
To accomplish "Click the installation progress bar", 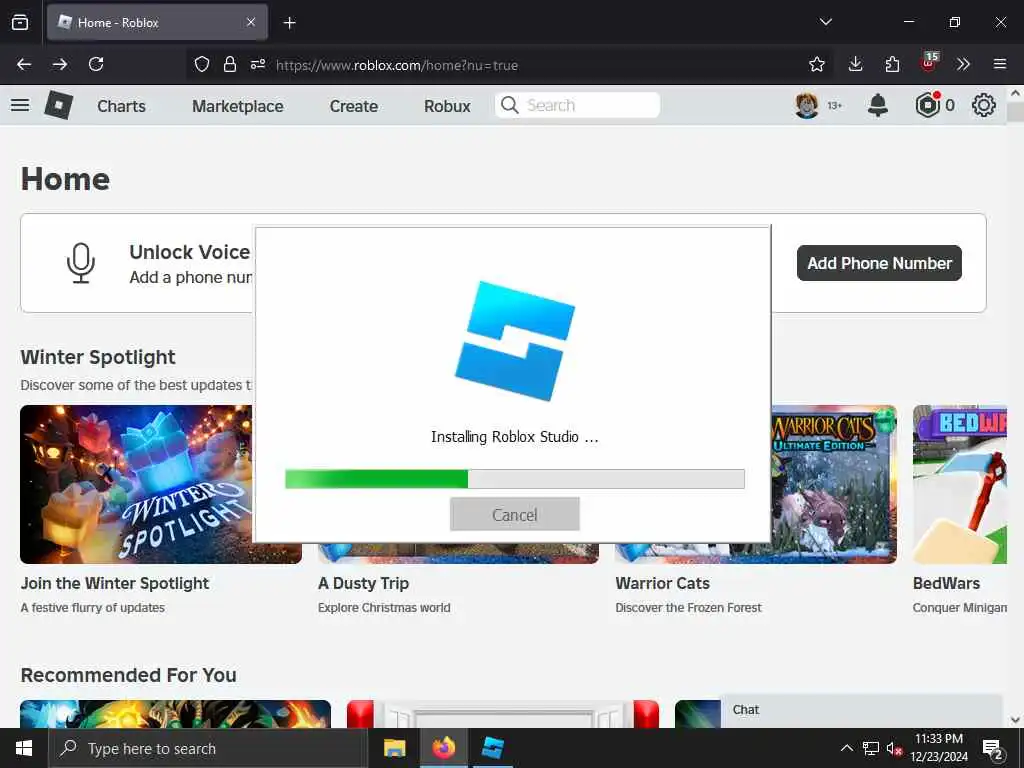I will (x=515, y=479).
